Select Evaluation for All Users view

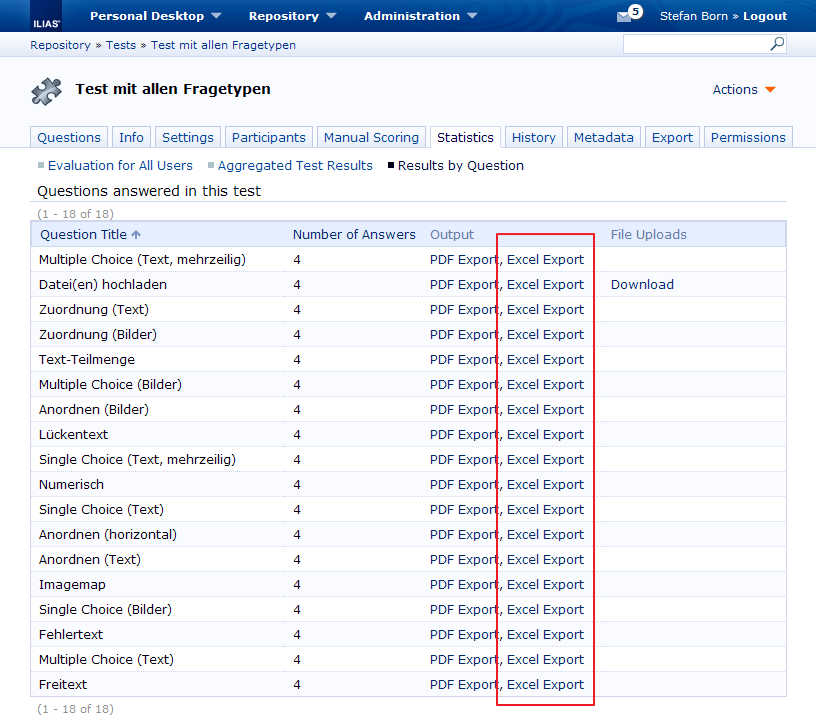point(120,166)
